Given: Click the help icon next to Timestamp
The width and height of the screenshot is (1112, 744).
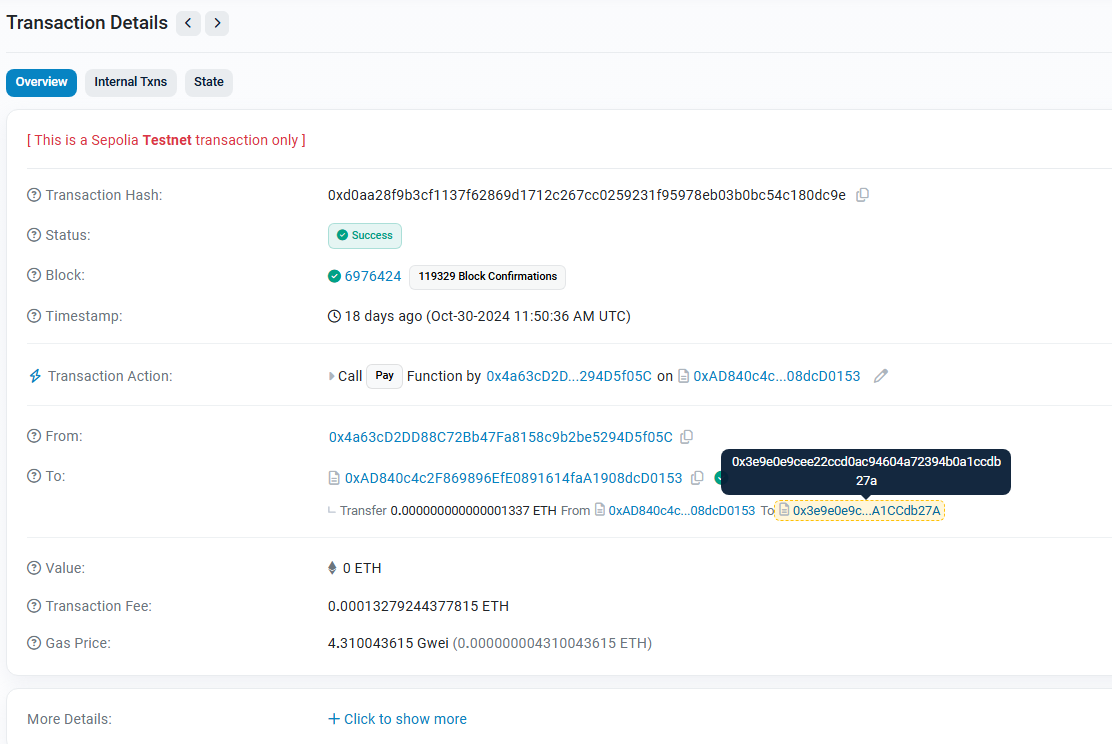Looking at the screenshot, I should 34,316.
